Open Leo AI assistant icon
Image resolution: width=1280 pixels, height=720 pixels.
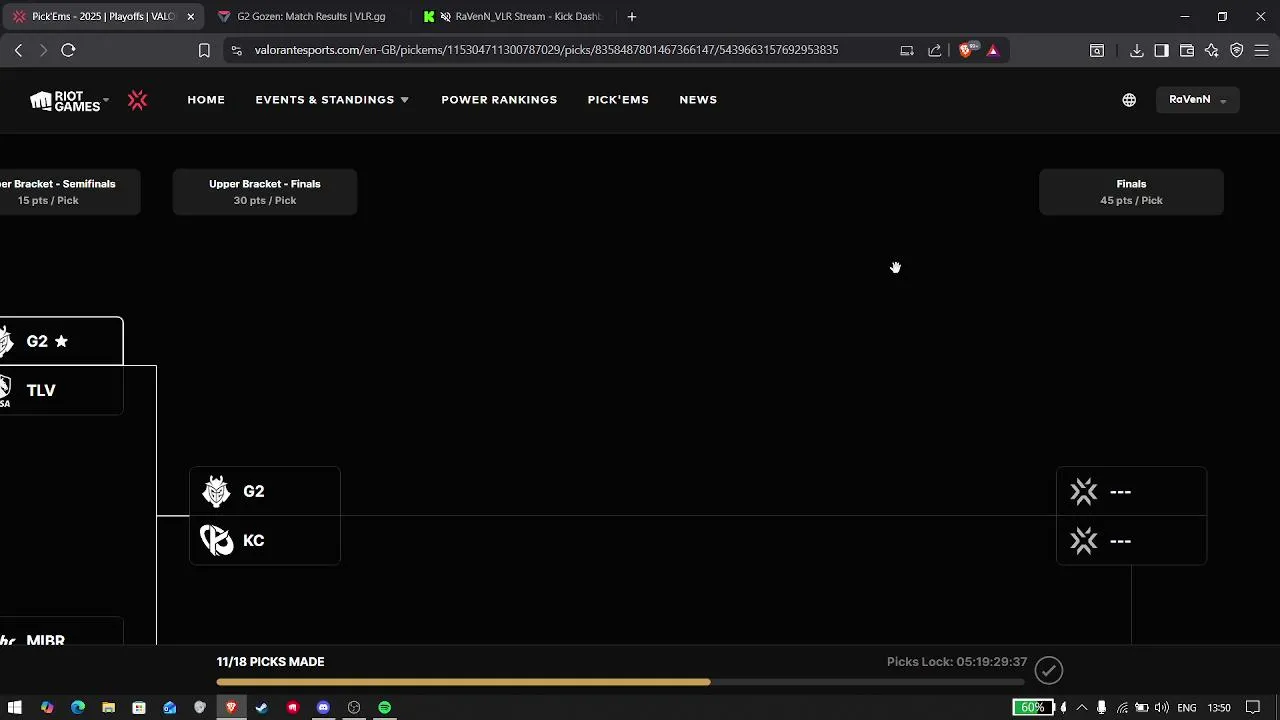(1212, 50)
